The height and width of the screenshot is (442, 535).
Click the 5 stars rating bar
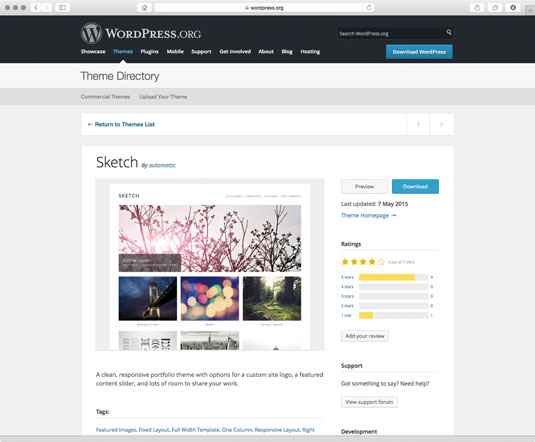[x=393, y=277]
